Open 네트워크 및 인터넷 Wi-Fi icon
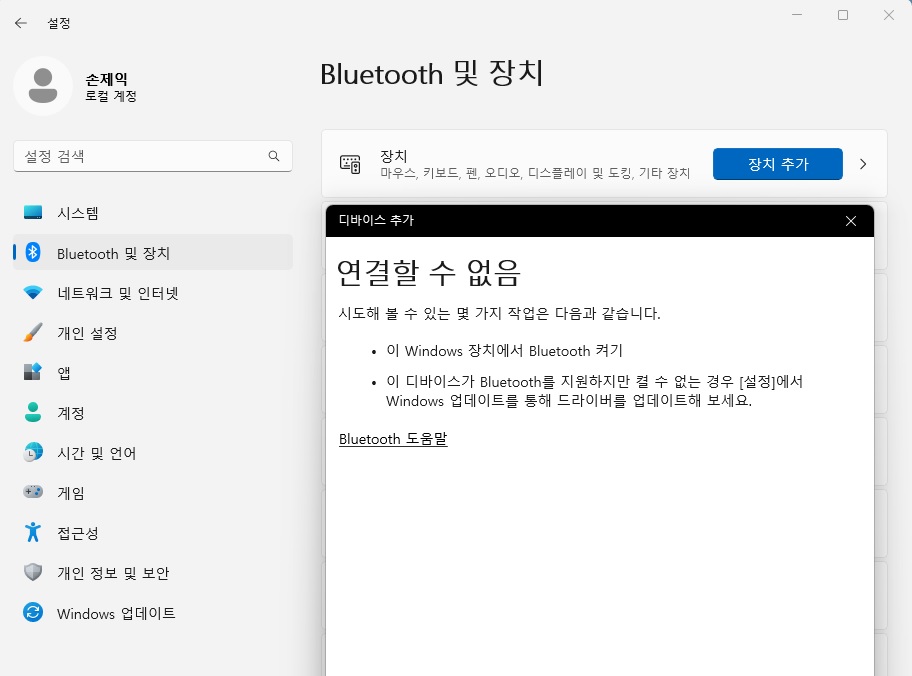Screen dimensions: 912x676 33,293
